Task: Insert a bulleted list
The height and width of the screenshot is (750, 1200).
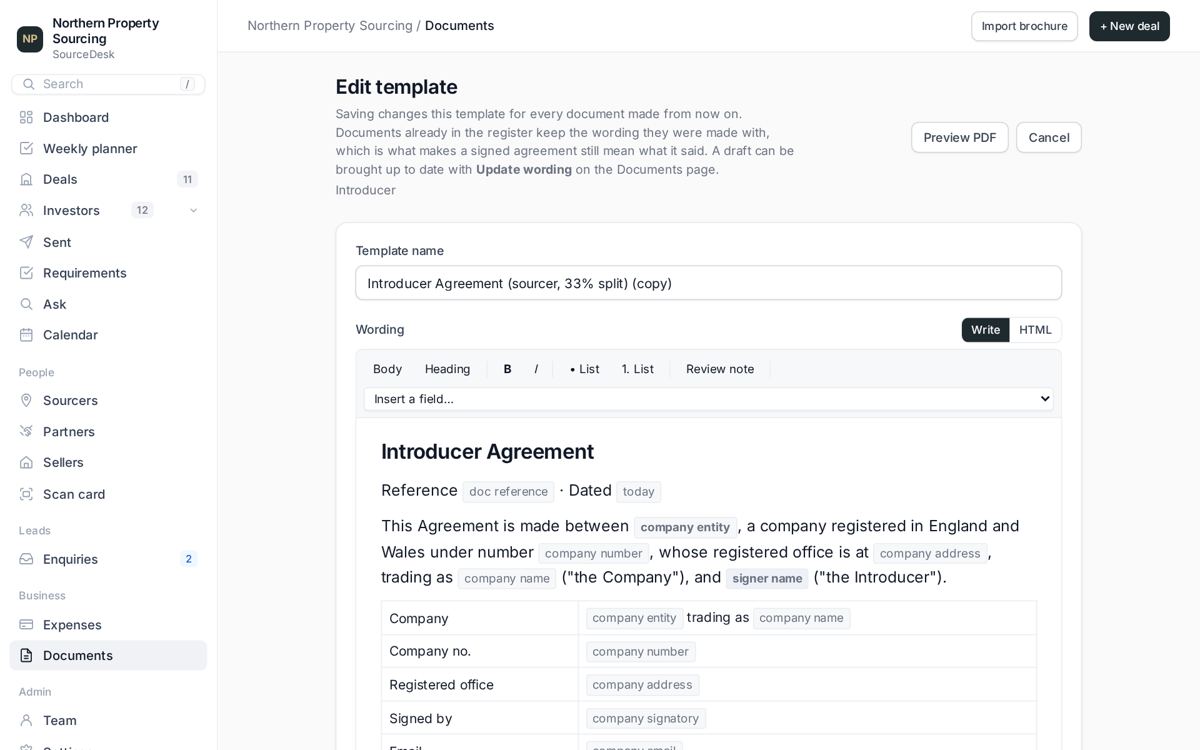Action: click(585, 369)
